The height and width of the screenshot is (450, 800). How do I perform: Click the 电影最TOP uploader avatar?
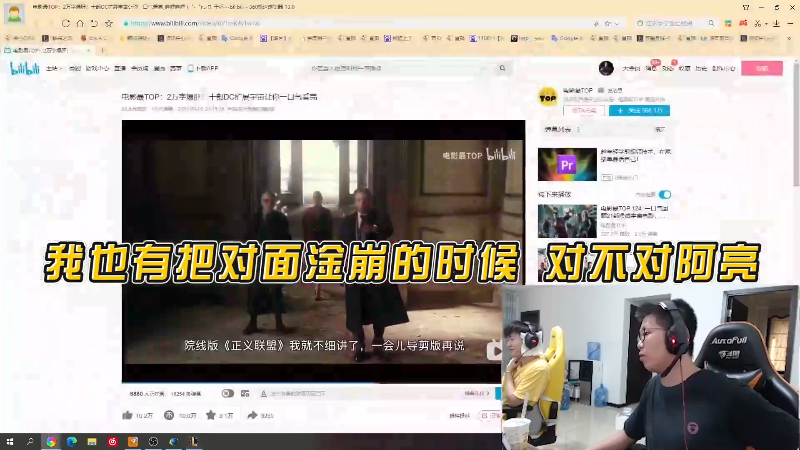point(548,97)
